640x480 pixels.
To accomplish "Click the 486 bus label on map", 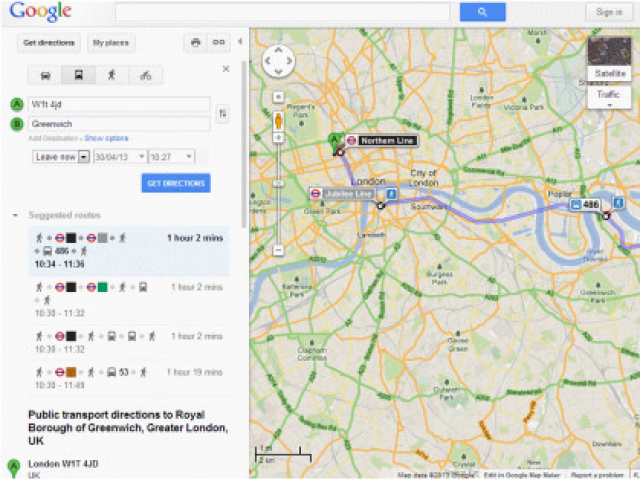I will 585,204.
